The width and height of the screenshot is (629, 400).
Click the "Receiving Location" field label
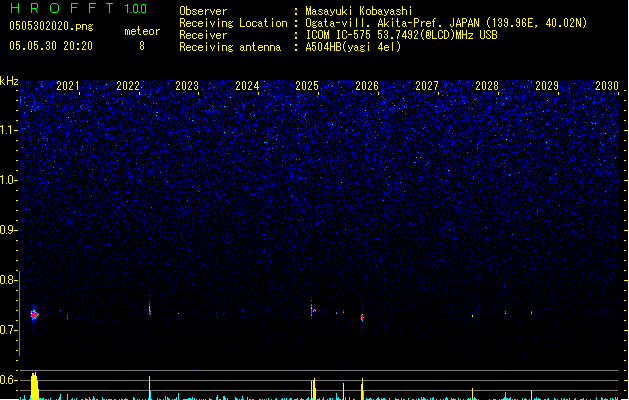(233, 23)
